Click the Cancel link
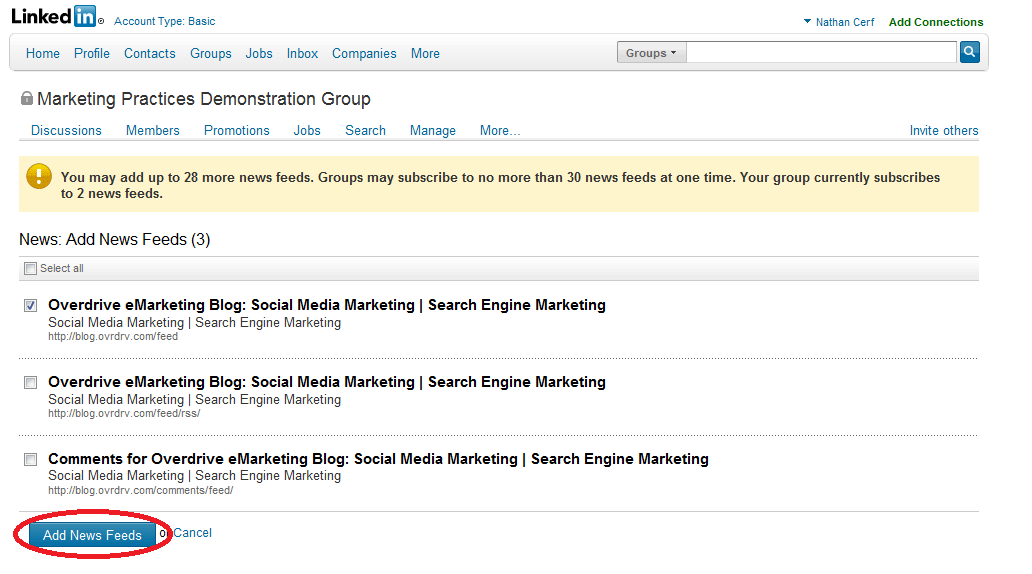The image size is (1032, 574). [192, 533]
